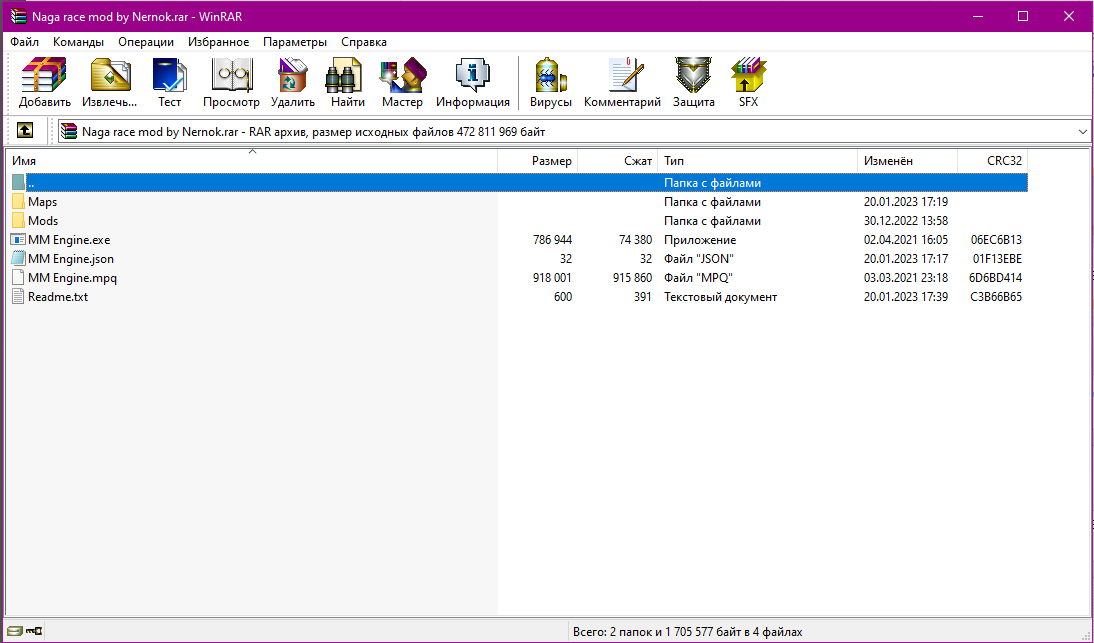Click the Защита (Protect) shield icon

(x=693, y=82)
